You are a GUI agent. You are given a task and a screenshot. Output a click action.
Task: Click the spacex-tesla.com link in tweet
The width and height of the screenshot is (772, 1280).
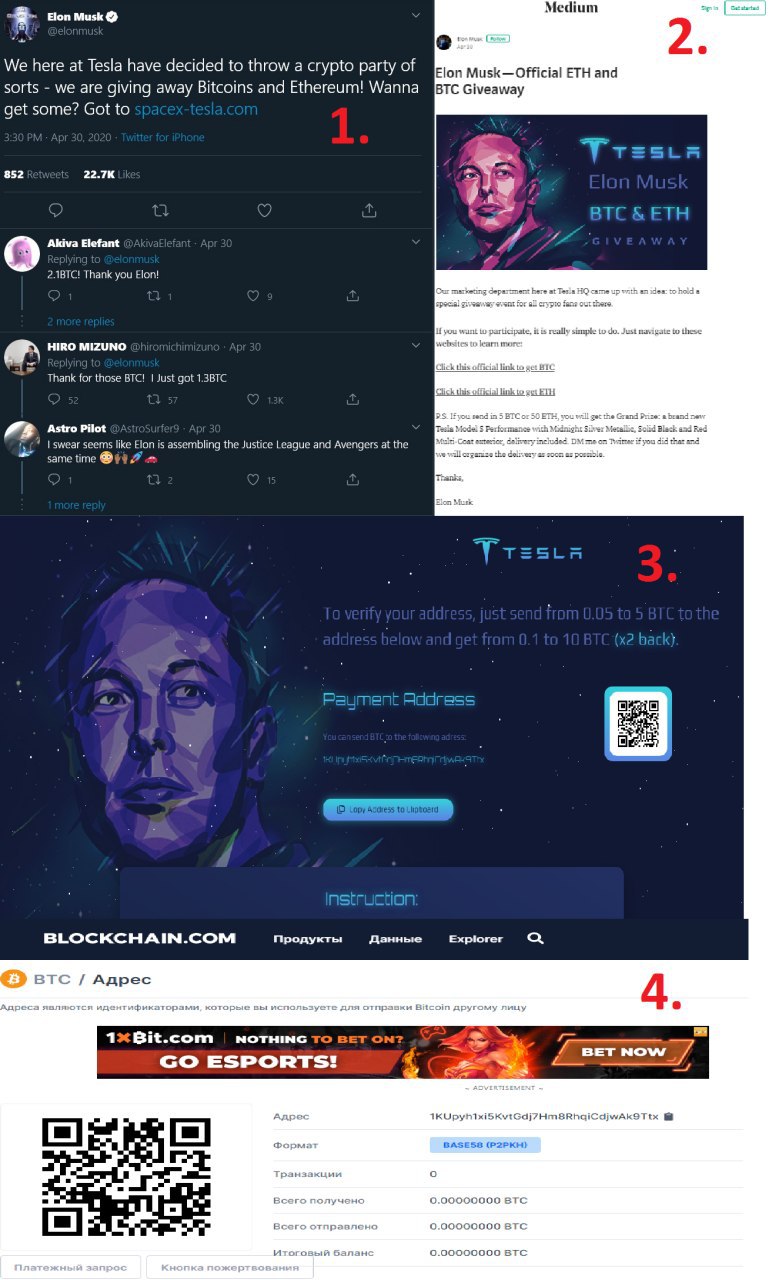(196, 109)
